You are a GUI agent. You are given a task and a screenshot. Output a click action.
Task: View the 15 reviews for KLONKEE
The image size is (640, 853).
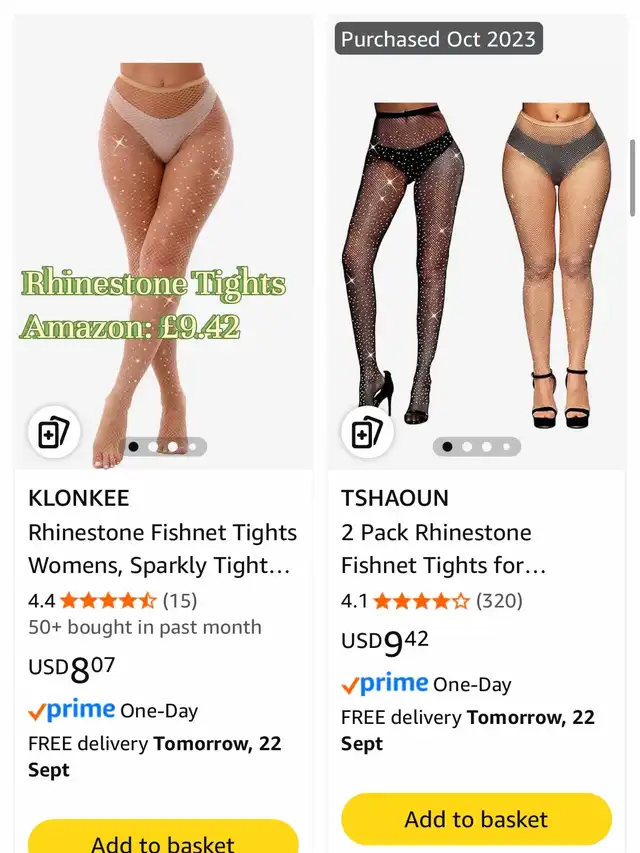(x=180, y=601)
